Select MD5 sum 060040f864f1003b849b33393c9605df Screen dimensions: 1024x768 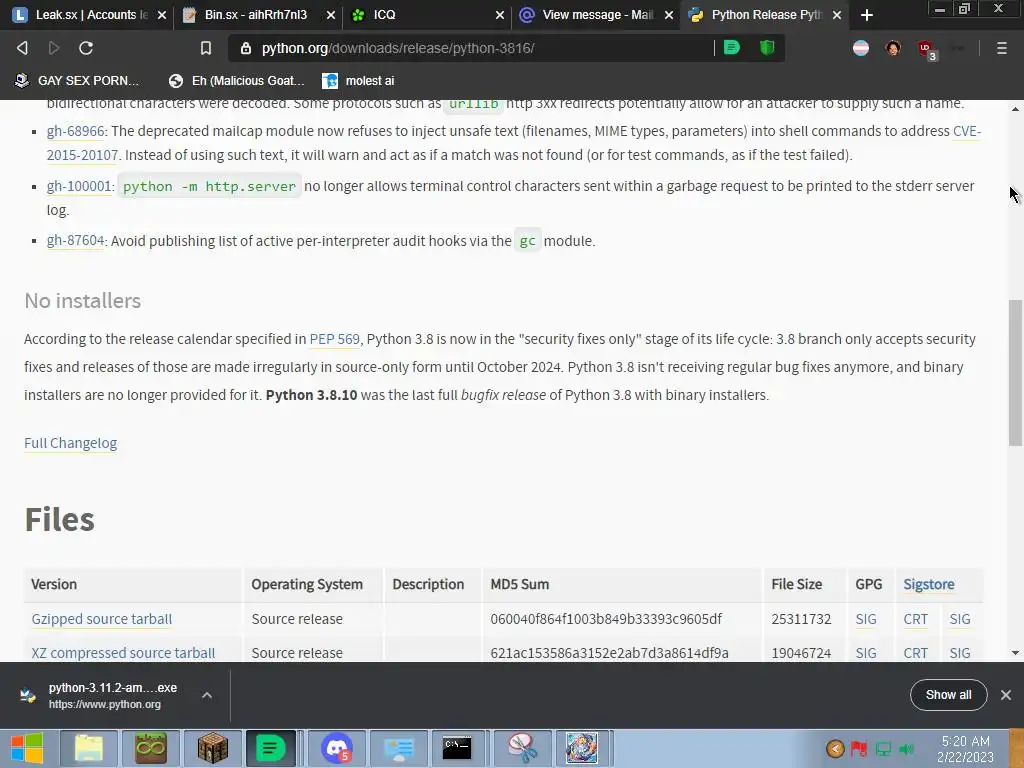[x=606, y=618]
